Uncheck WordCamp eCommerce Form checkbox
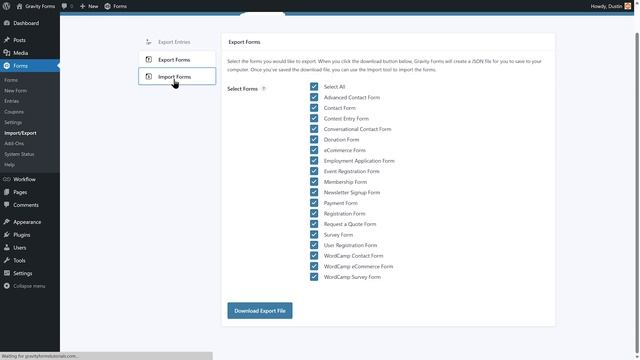 click(x=314, y=266)
